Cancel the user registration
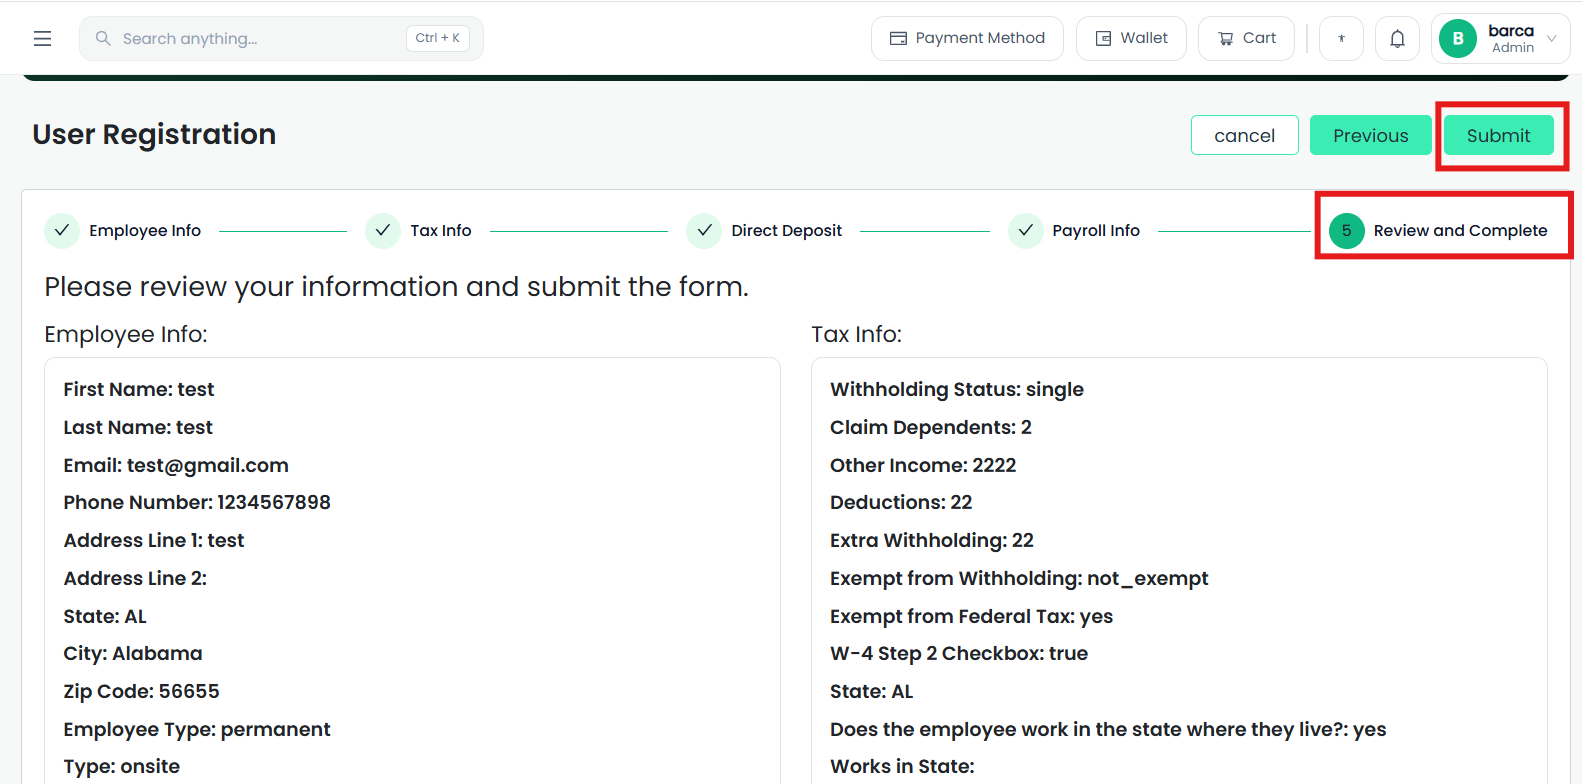 pos(1244,135)
